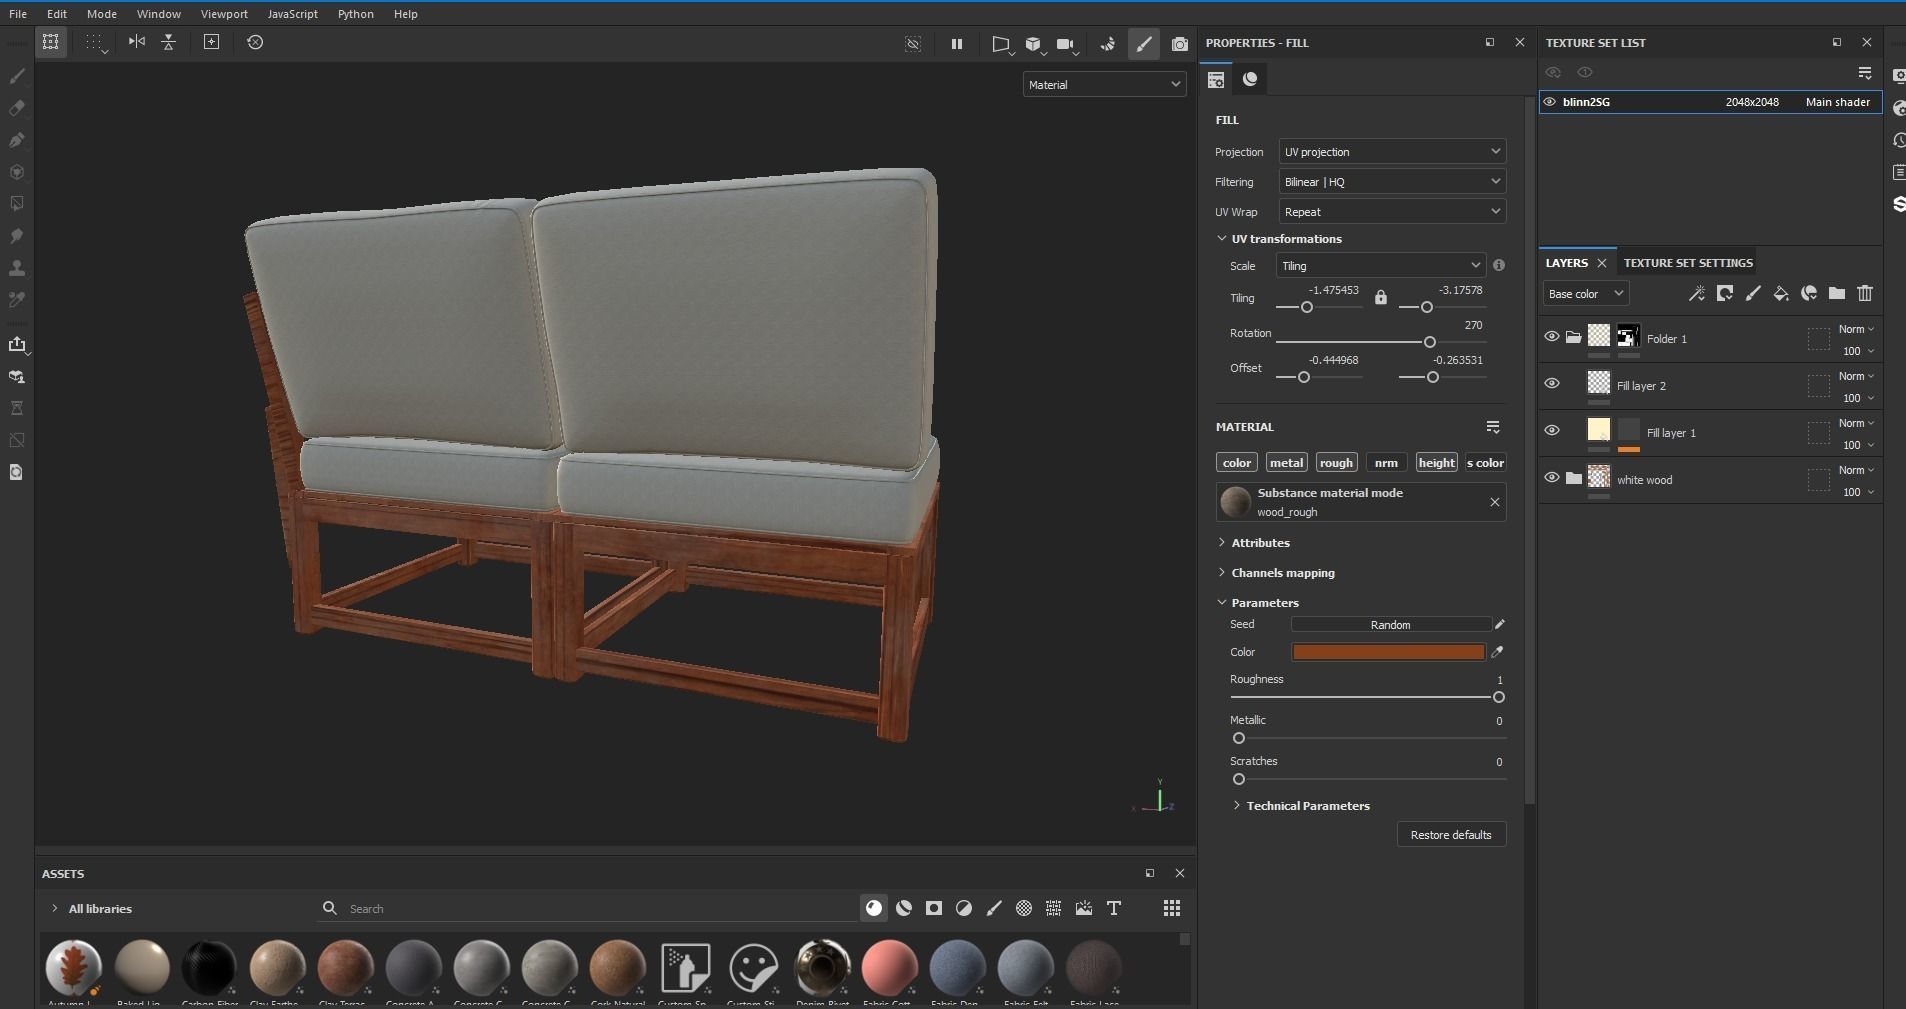Close the Layers tab
1906x1009 pixels.
click(1602, 263)
